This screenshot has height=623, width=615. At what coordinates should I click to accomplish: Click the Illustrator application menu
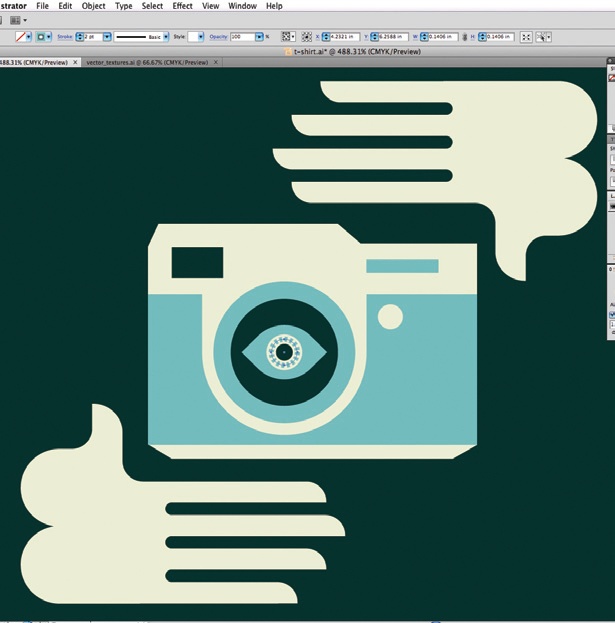tap(14, 6)
